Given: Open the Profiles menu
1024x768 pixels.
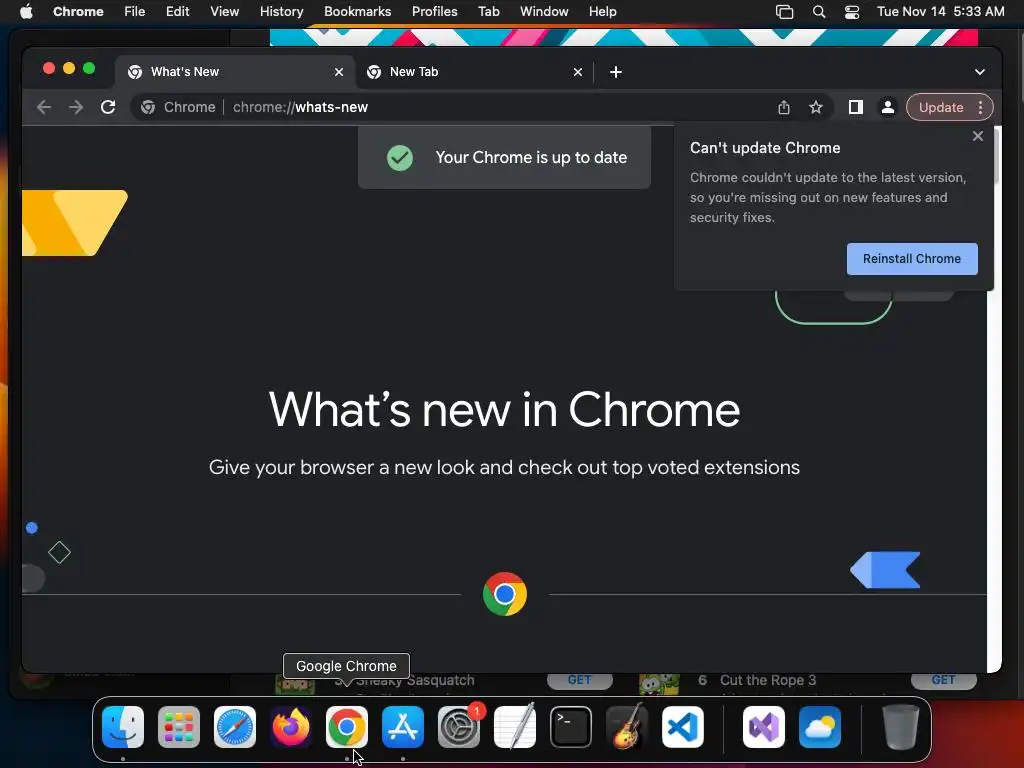Looking at the screenshot, I should tap(434, 12).
